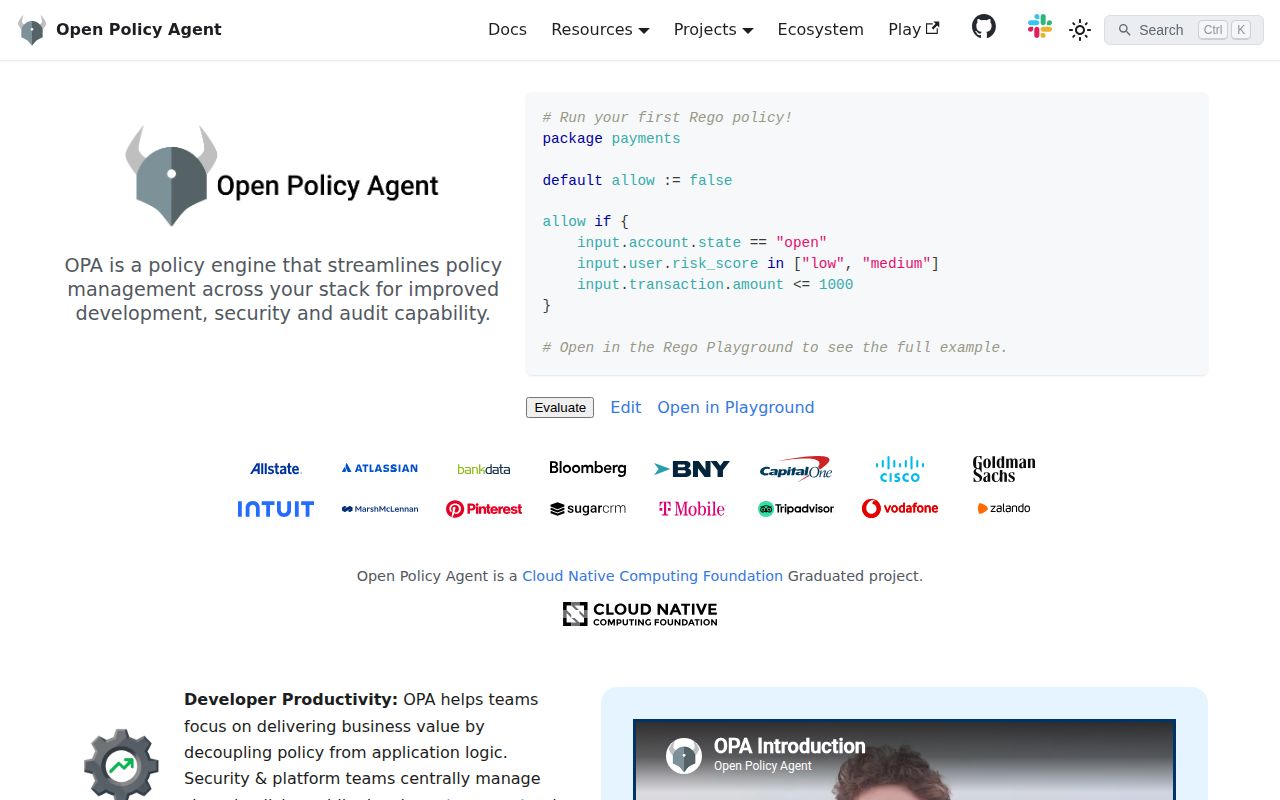Open the Ecosystem navigation item

coord(820,30)
